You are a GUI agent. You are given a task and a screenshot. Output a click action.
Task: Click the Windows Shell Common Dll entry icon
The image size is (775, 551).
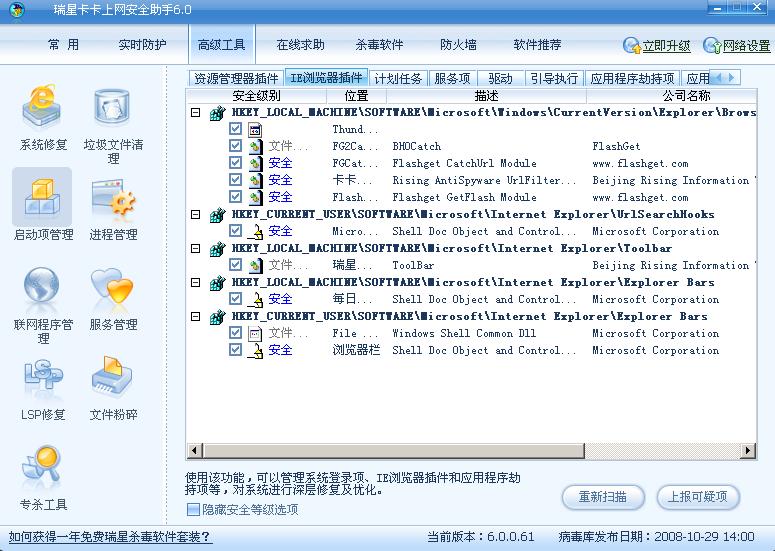(x=255, y=334)
